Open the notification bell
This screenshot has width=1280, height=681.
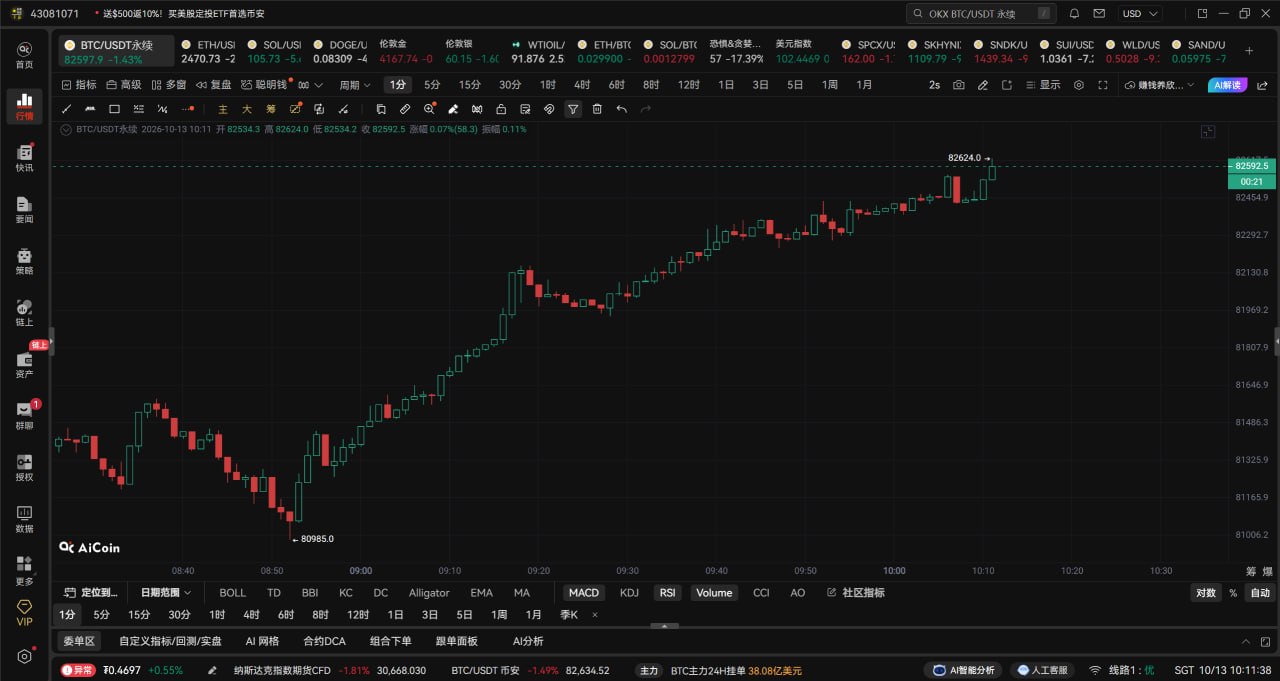pyautogui.click(x=1074, y=14)
